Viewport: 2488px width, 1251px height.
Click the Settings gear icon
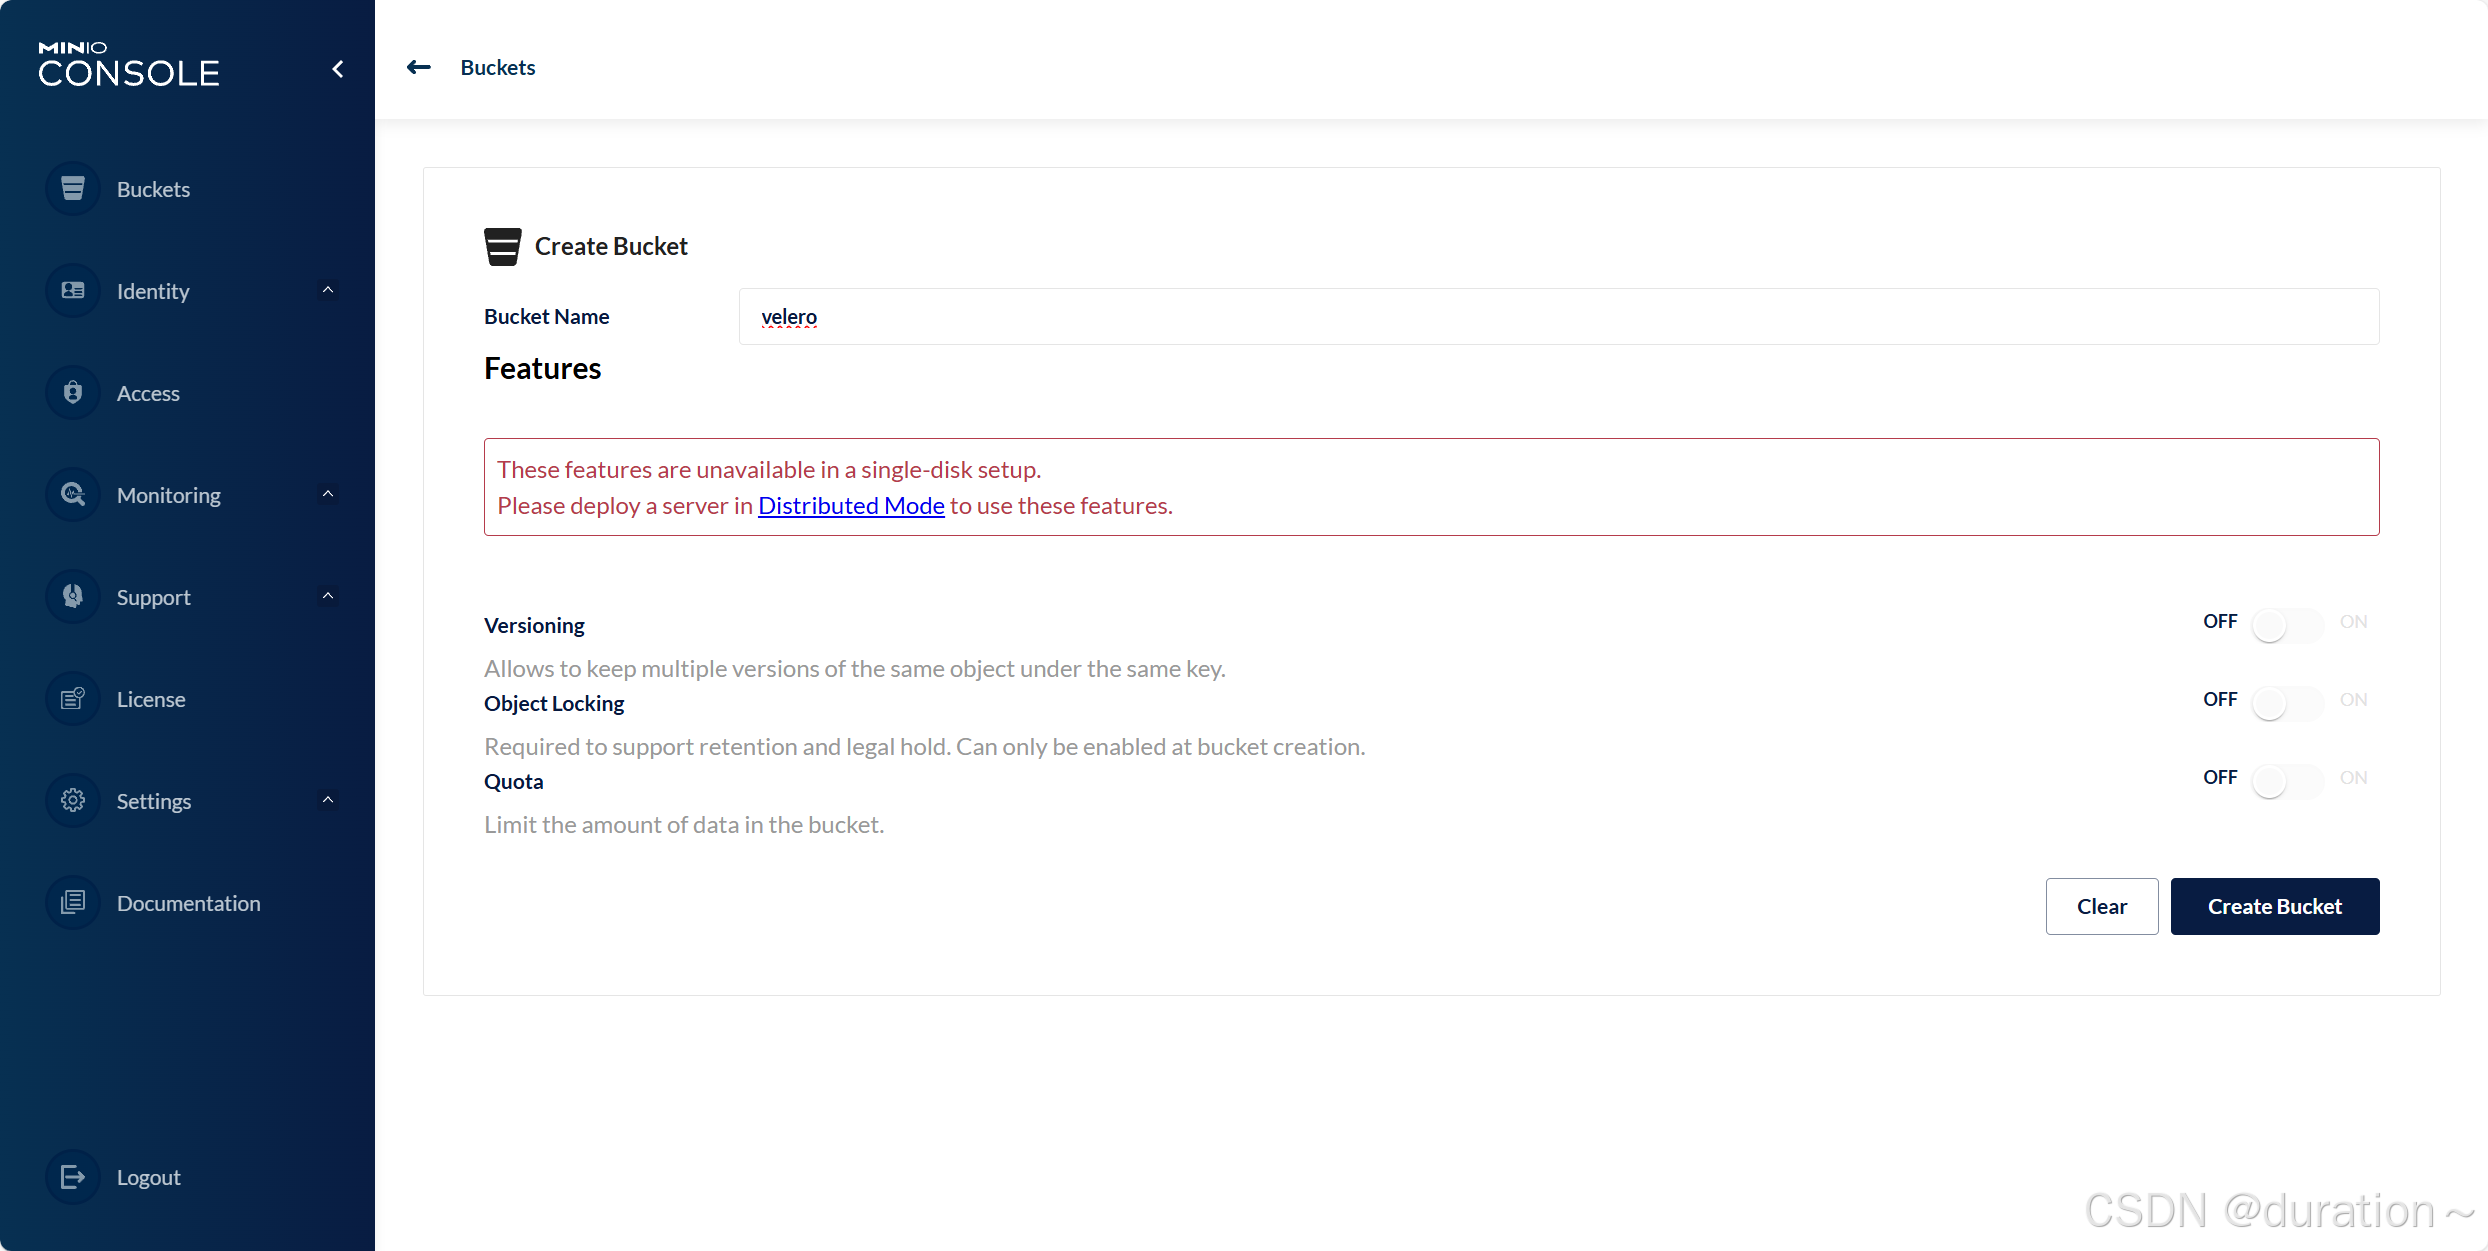tap(73, 801)
